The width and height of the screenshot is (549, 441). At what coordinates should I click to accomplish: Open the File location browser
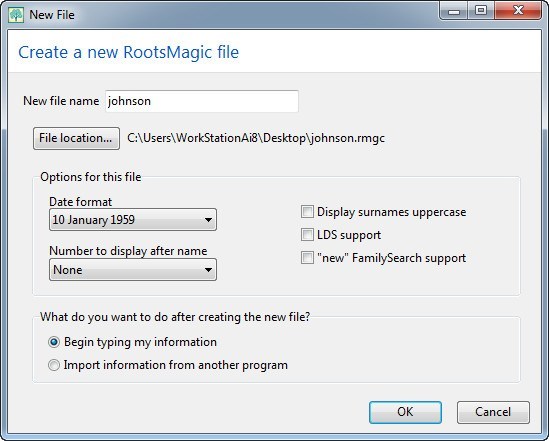coord(76,139)
